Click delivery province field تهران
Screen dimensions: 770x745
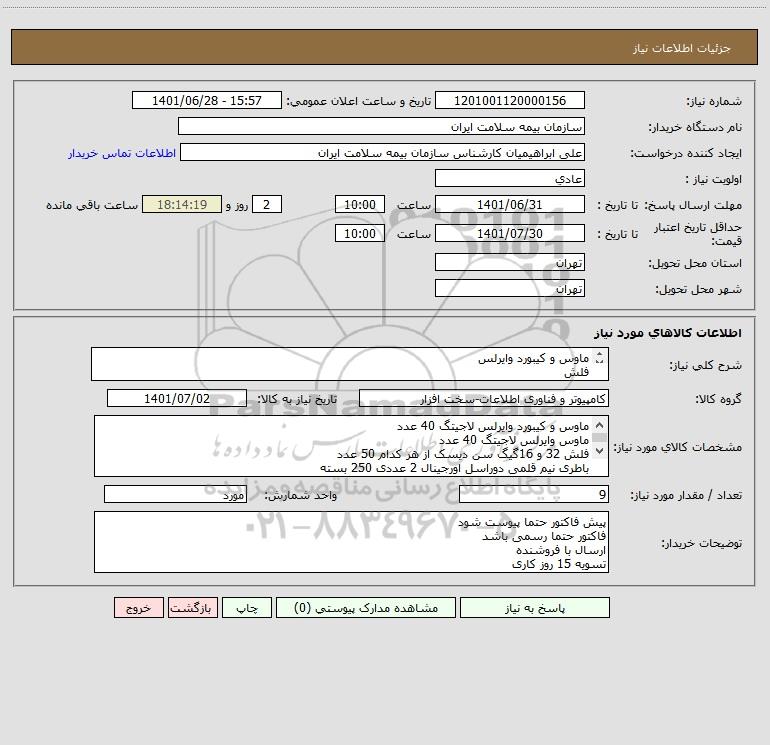pos(510,262)
